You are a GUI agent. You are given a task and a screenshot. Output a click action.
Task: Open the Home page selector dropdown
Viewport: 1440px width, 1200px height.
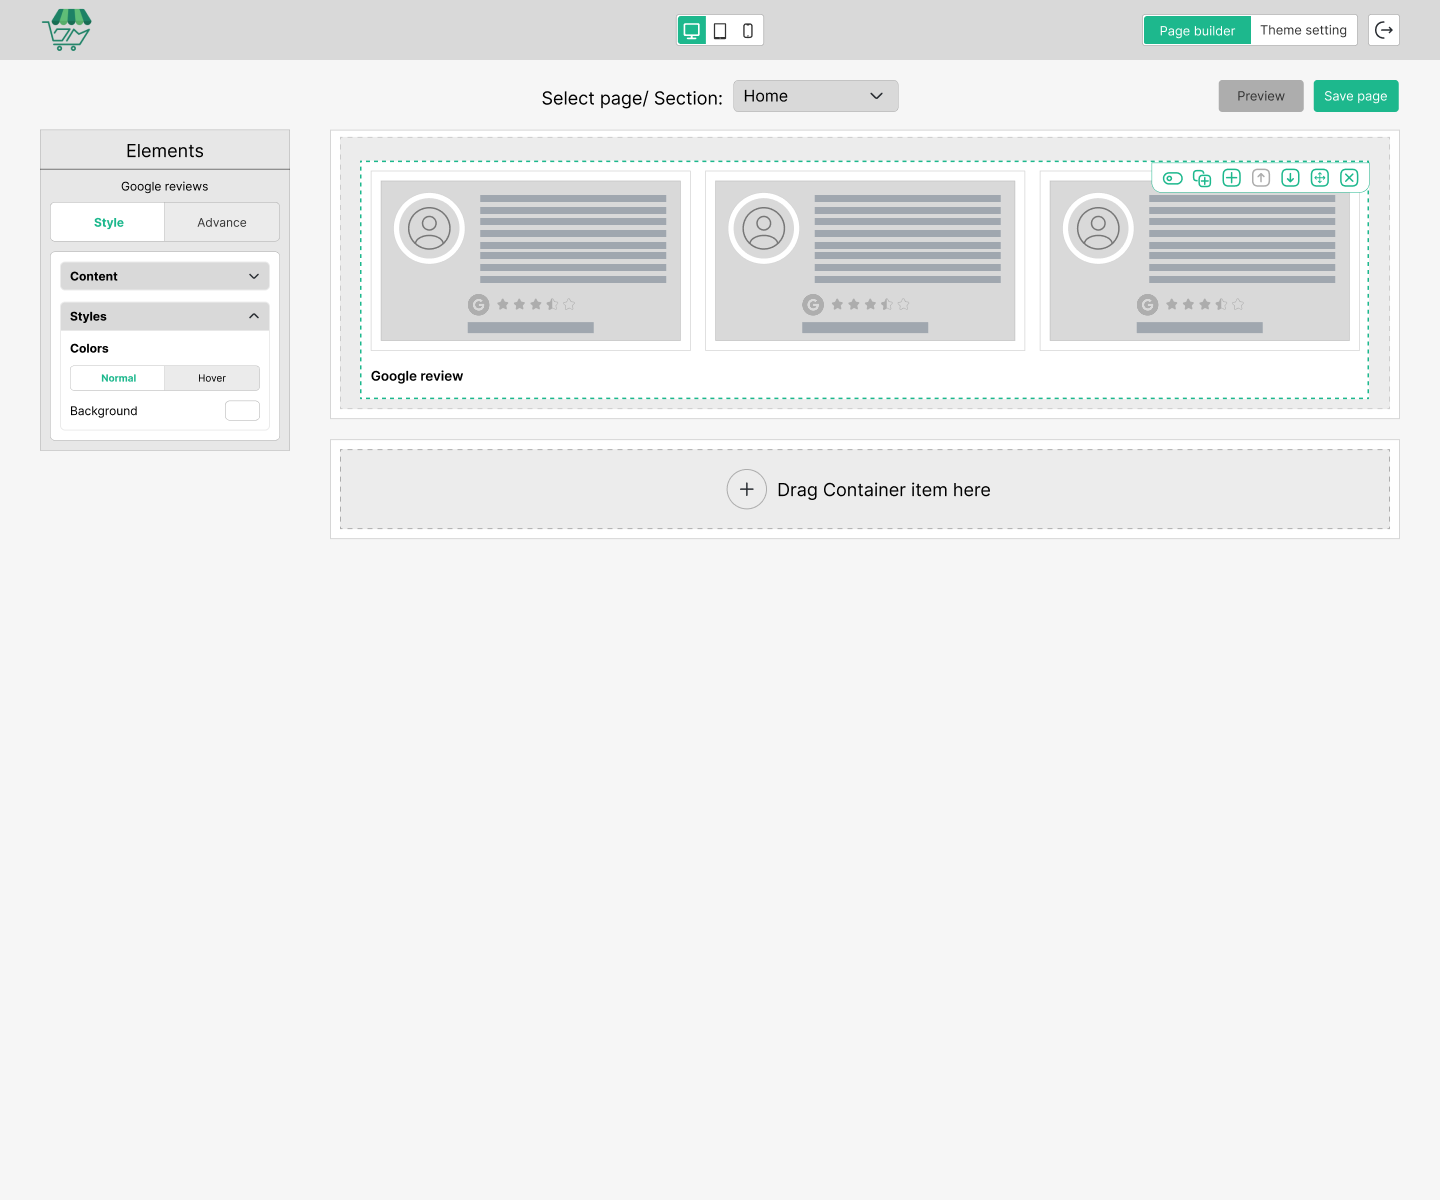pos(816,96)
